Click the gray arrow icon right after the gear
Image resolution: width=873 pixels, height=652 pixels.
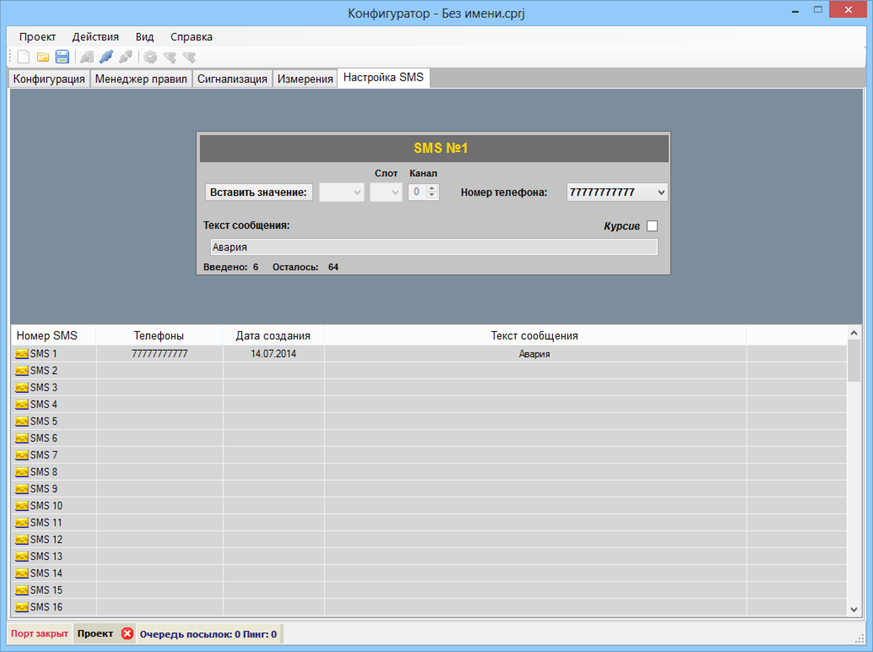(170, 57)
